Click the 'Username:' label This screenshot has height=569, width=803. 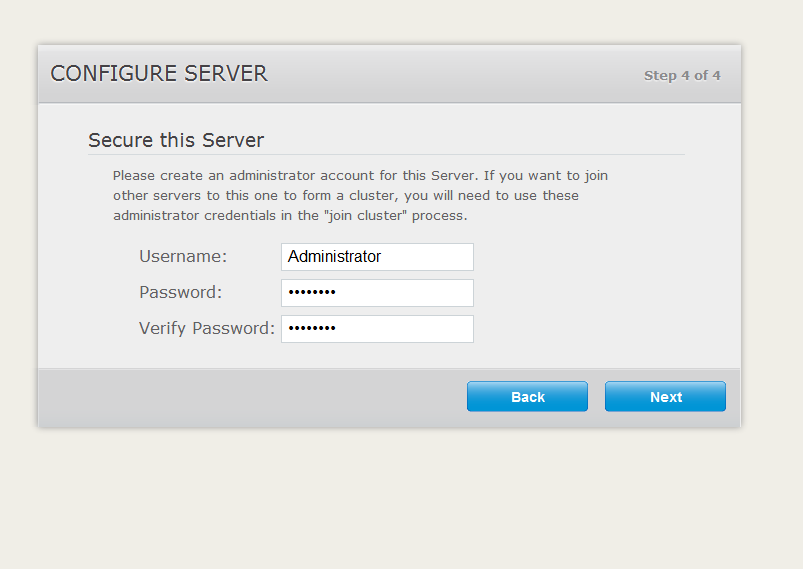click(183, 256)
